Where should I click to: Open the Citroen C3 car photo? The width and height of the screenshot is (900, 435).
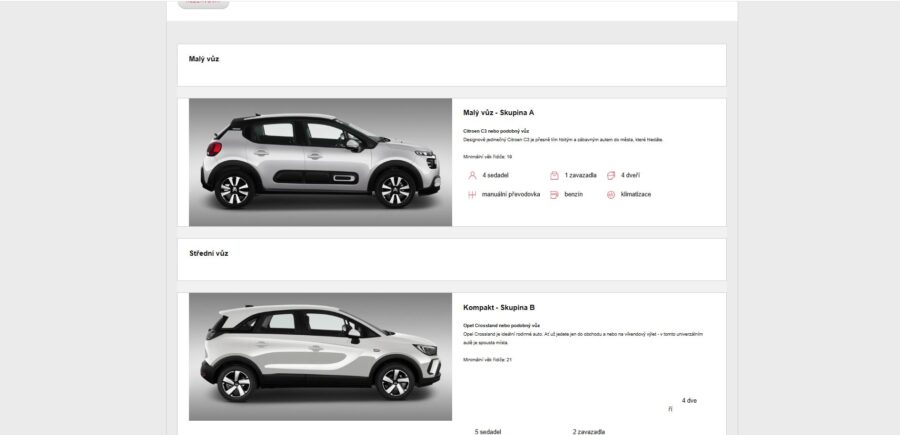pos(320,162)
